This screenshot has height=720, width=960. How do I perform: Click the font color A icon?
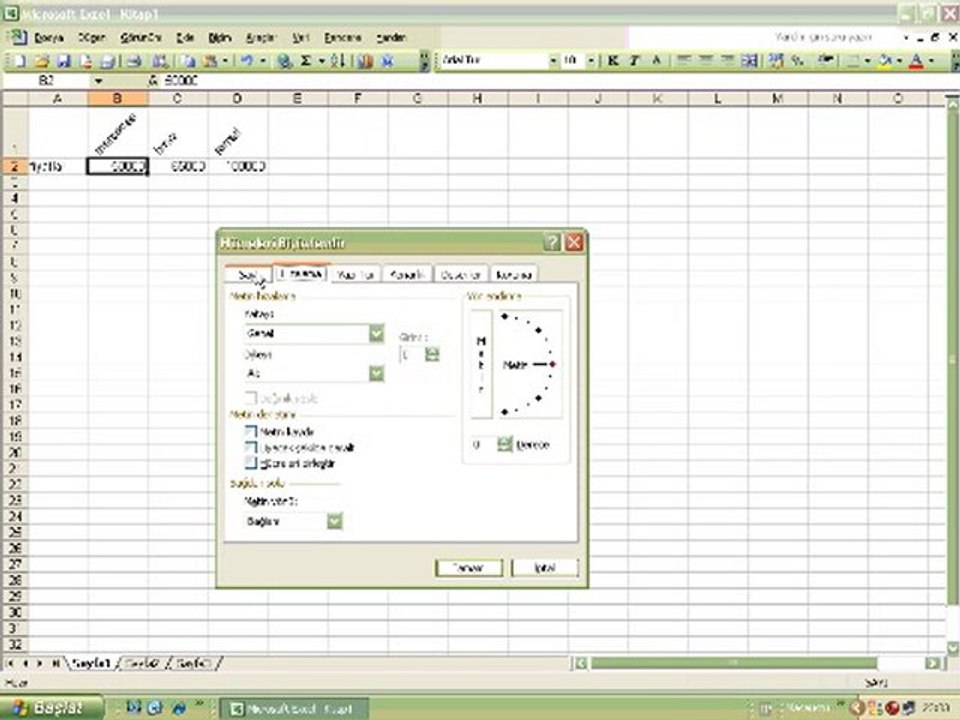(x=916, y=60)
